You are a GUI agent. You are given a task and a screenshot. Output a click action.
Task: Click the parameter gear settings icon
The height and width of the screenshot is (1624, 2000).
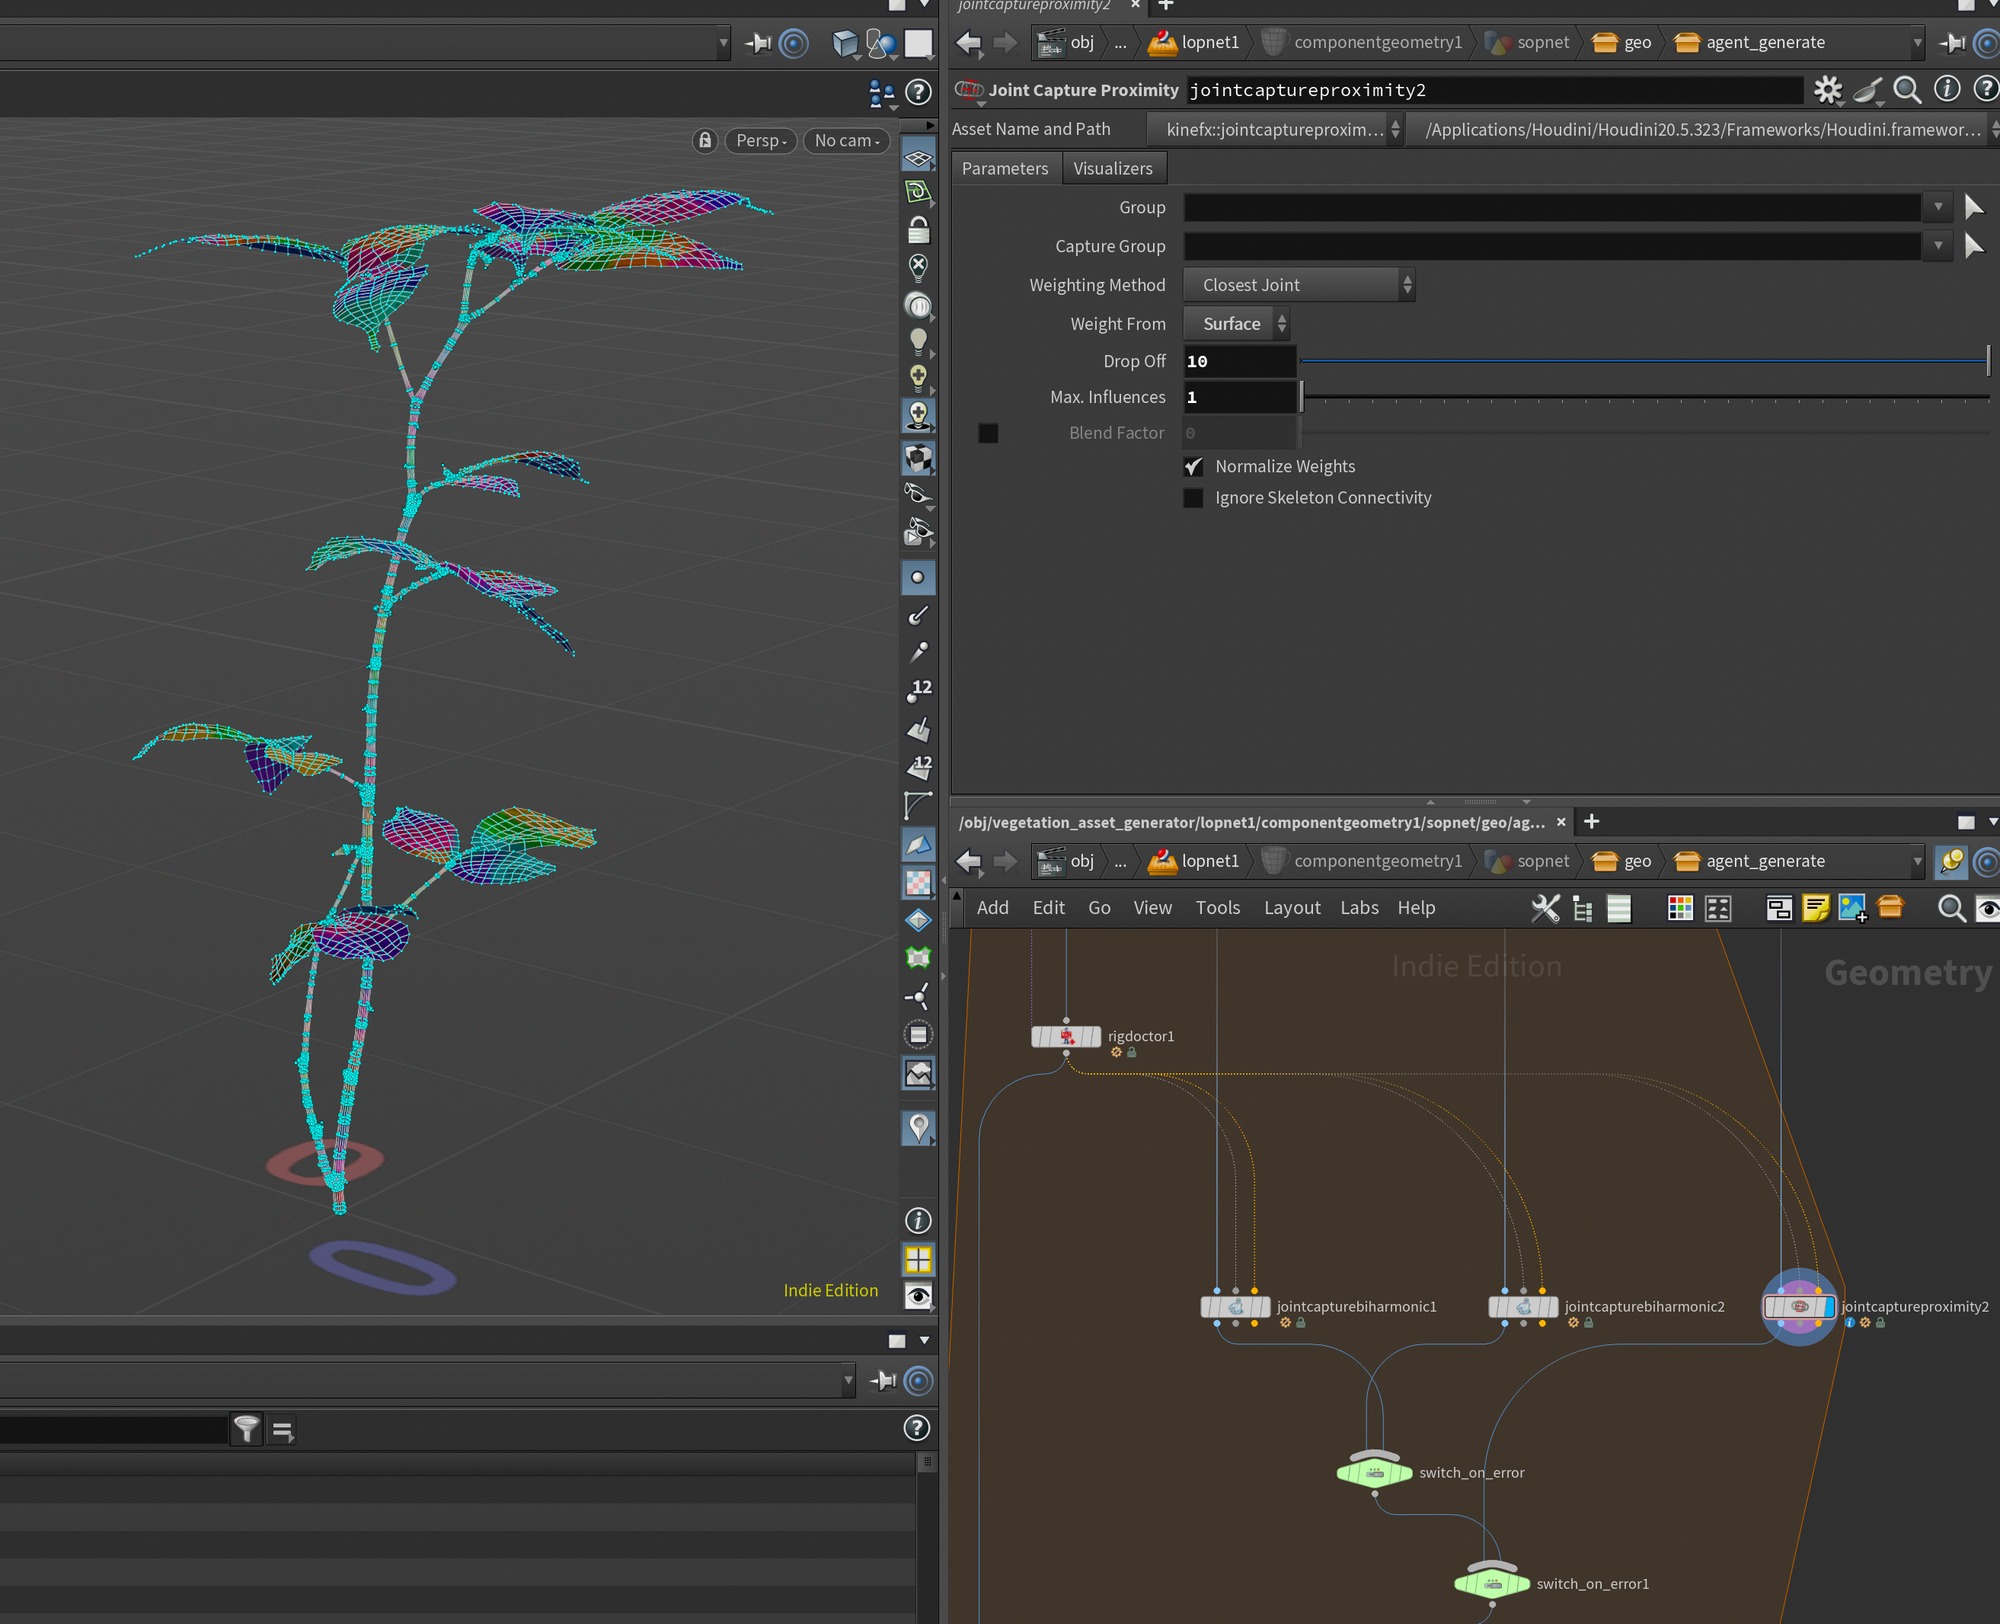pos(1828,90)
